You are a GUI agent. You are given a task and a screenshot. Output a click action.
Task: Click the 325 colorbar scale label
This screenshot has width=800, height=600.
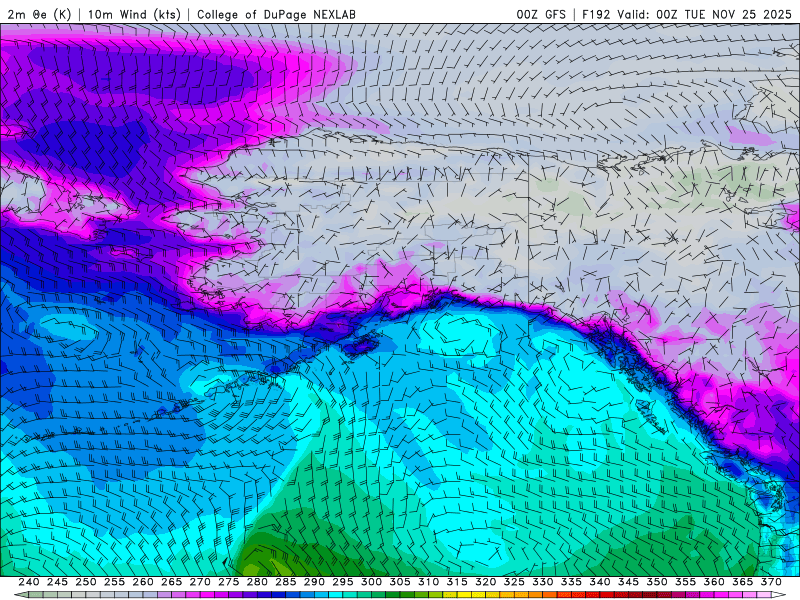[x=514, y=582]
